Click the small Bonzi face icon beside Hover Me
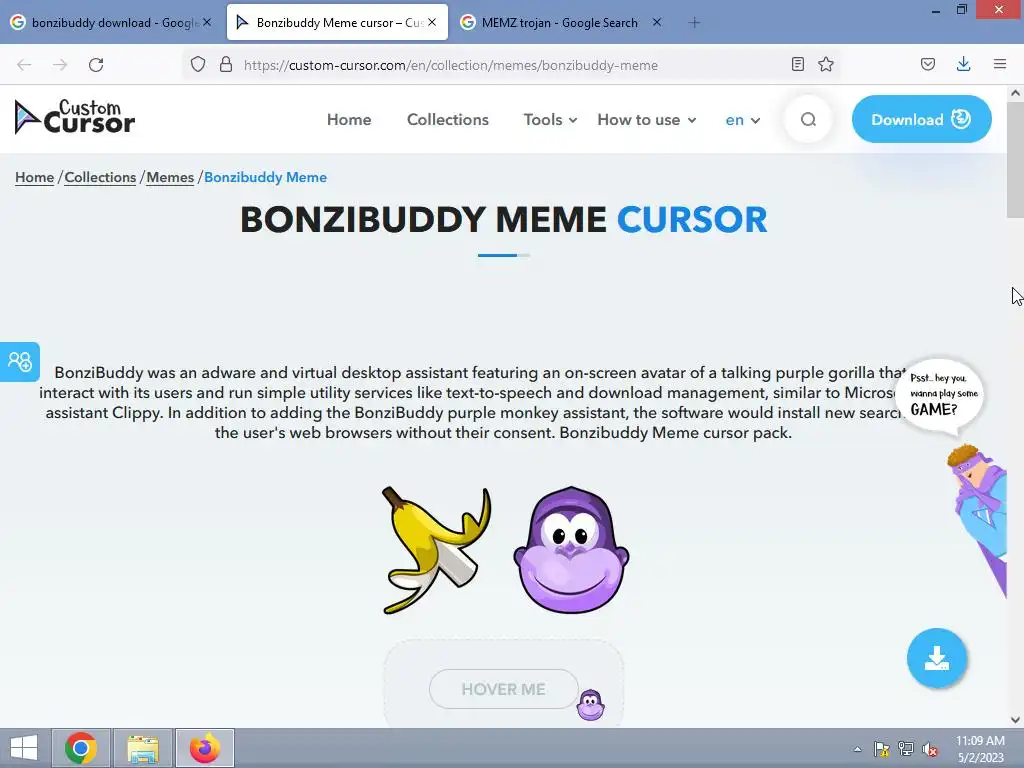The width and height of the screenshot is (1024, 768). point(591,705)
